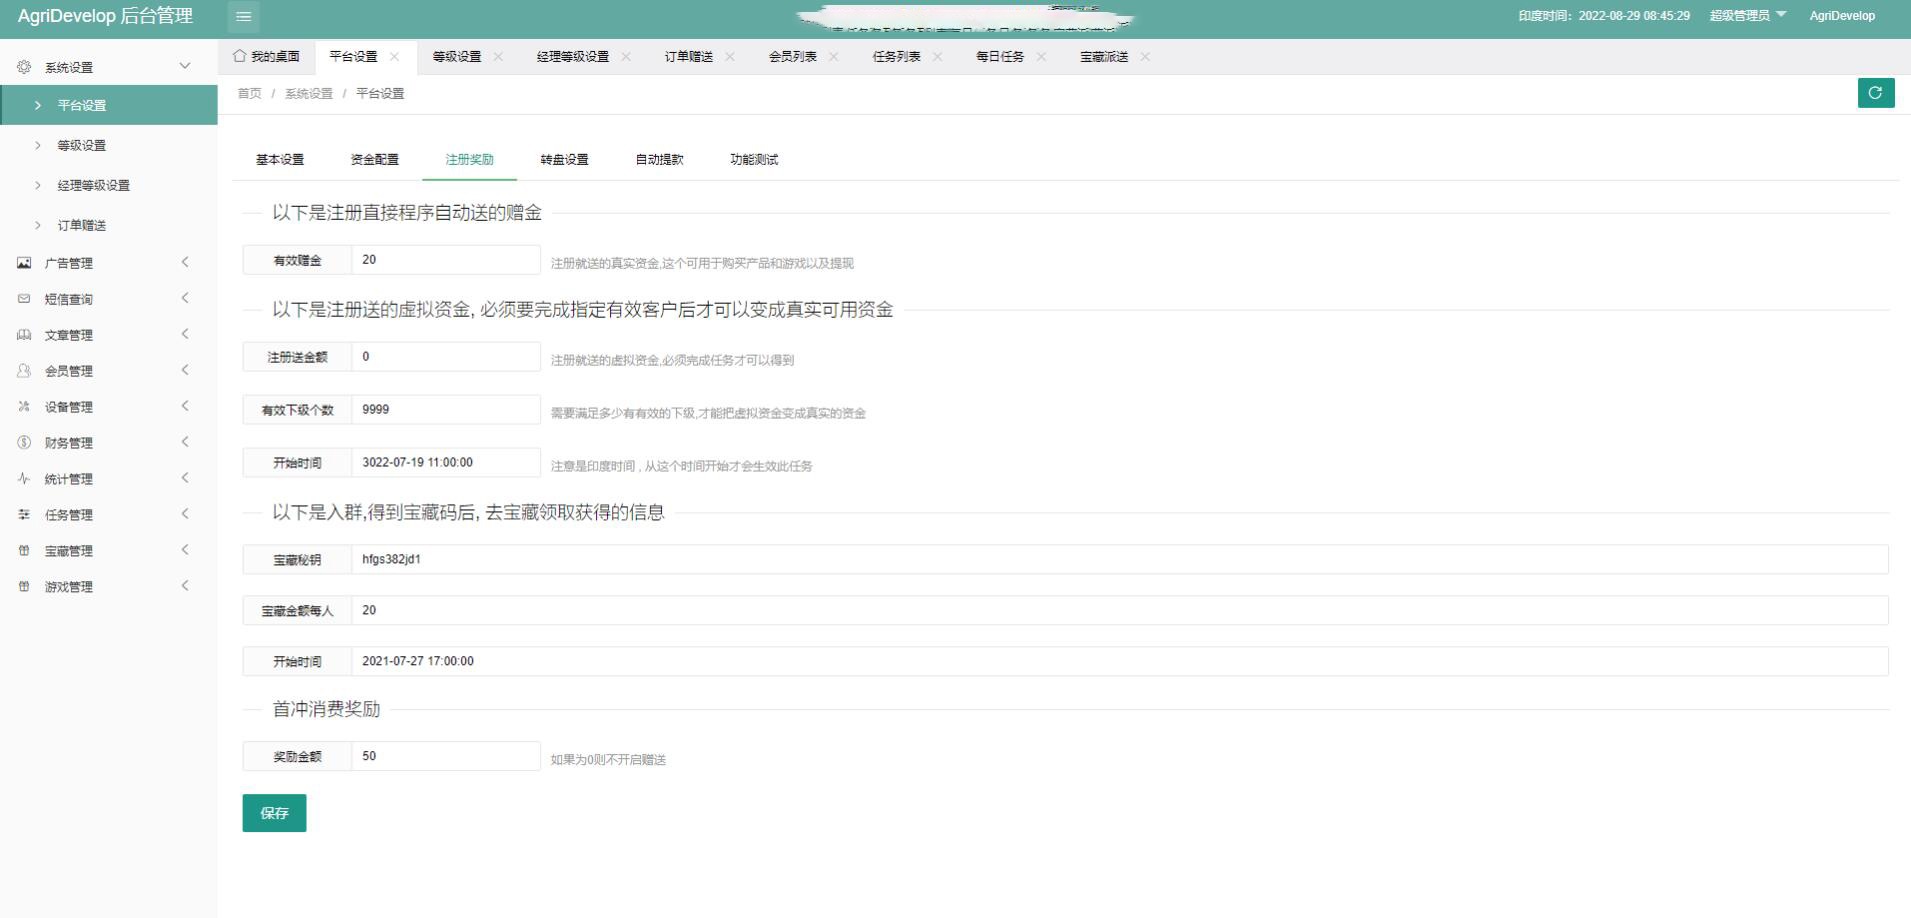Open the 系统设置 settings gear icon
This screenshot has width=1911, height=918.
point(24,66)
